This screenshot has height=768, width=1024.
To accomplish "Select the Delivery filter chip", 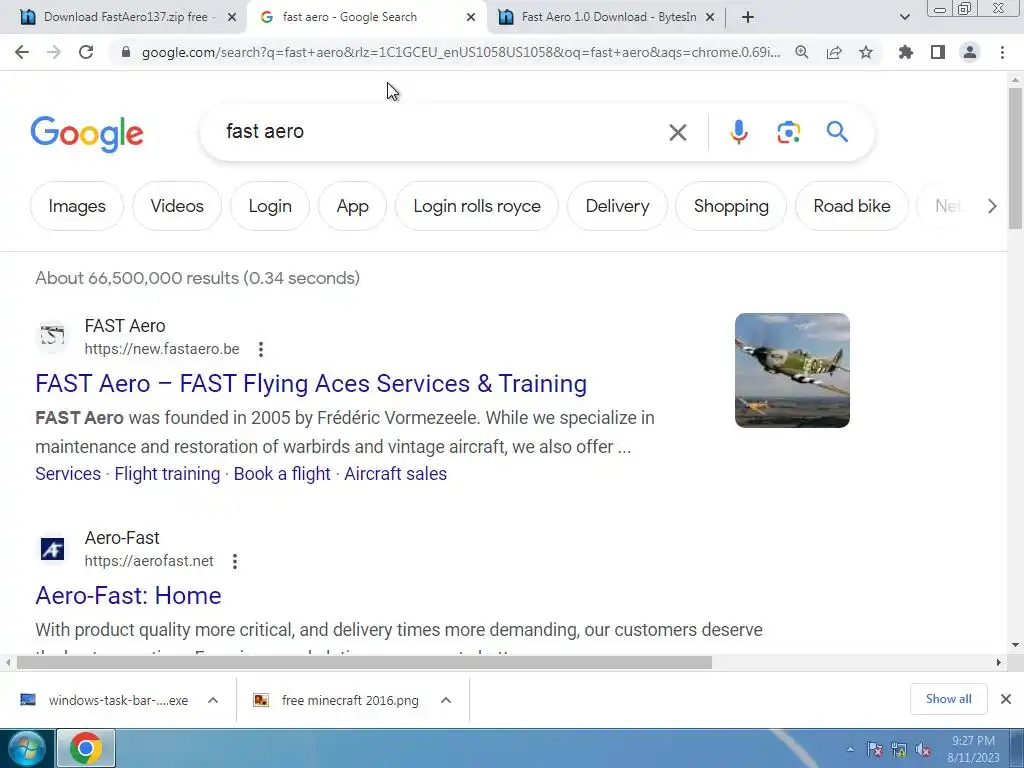I will pos(617,206).
